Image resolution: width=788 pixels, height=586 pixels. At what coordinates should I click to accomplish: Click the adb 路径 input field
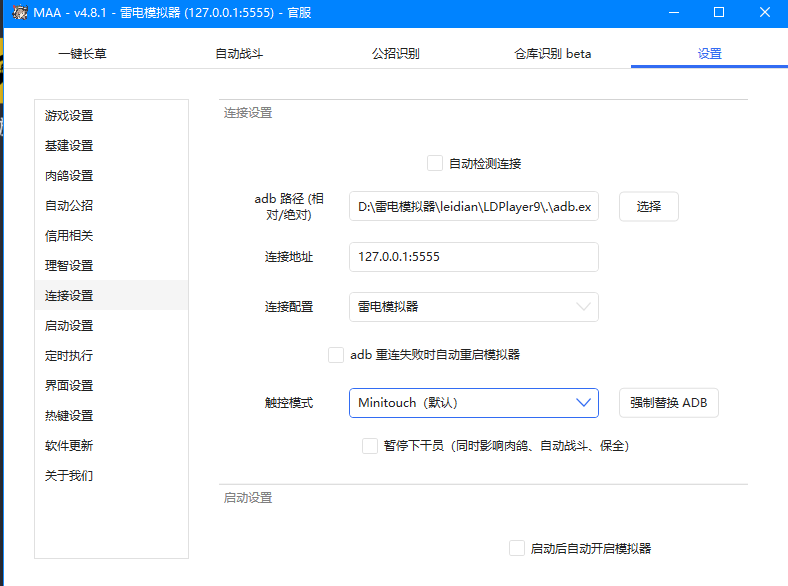473,207
